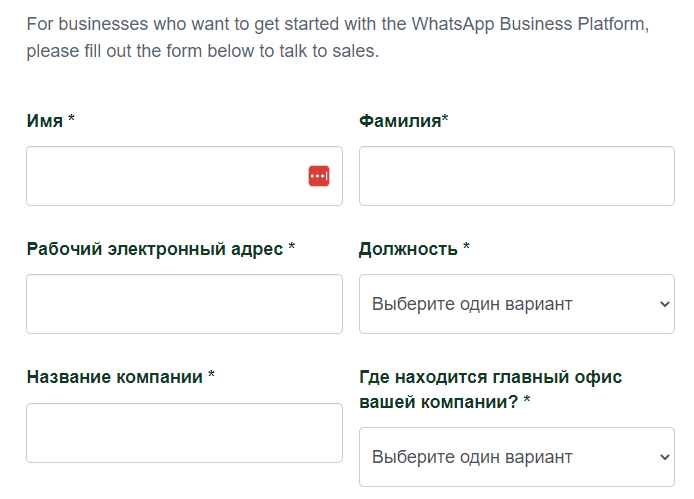Select the Название компании input box
The width and height of the screenshot is (694, 499).
(x=184, y=433)
